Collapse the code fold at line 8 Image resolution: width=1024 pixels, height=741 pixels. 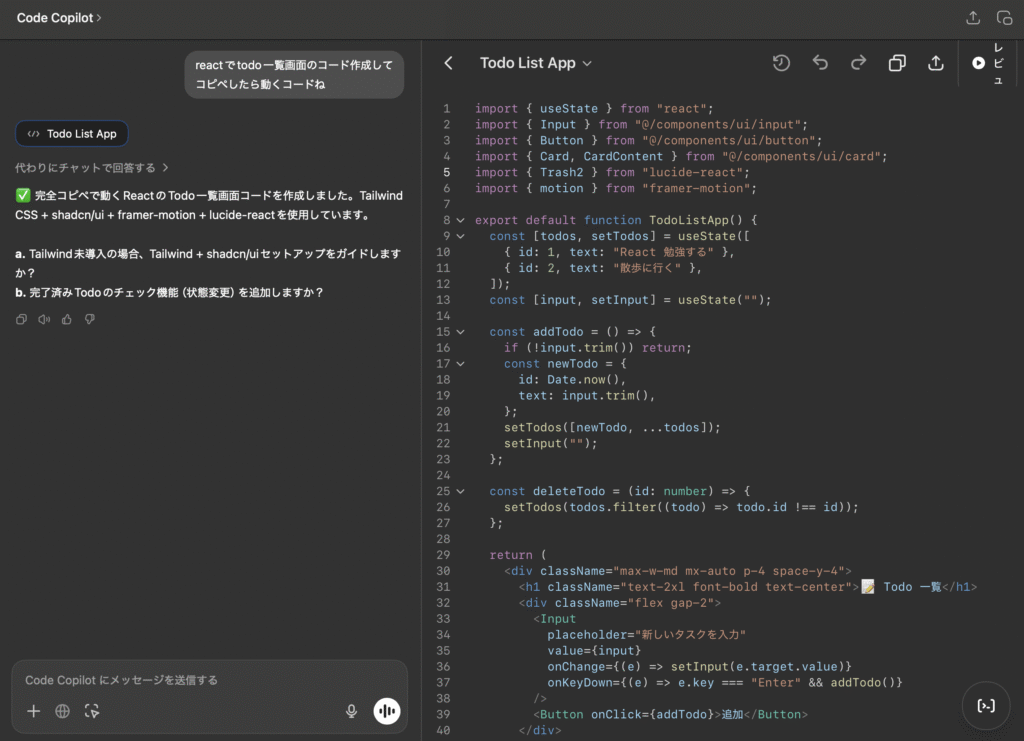pyautogui.click(x=460, y=220)
